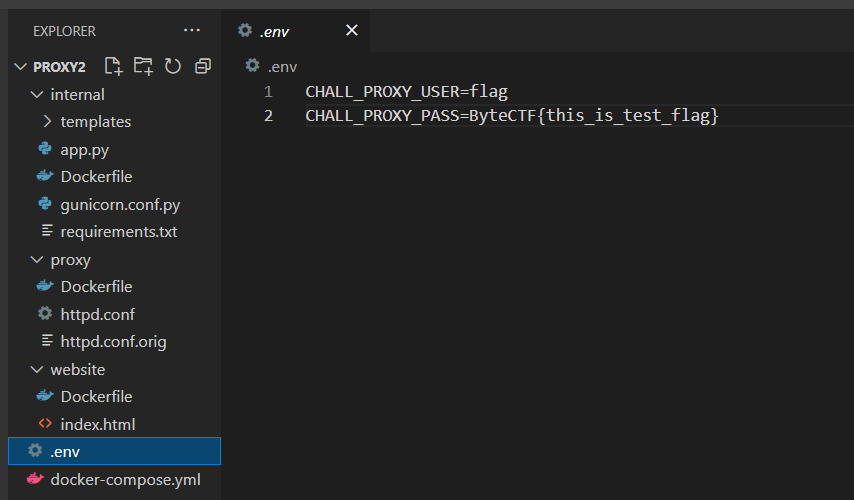854x500 pixels.
Task: Open httpd.conf.orig file
Action: tap(113, 342)
